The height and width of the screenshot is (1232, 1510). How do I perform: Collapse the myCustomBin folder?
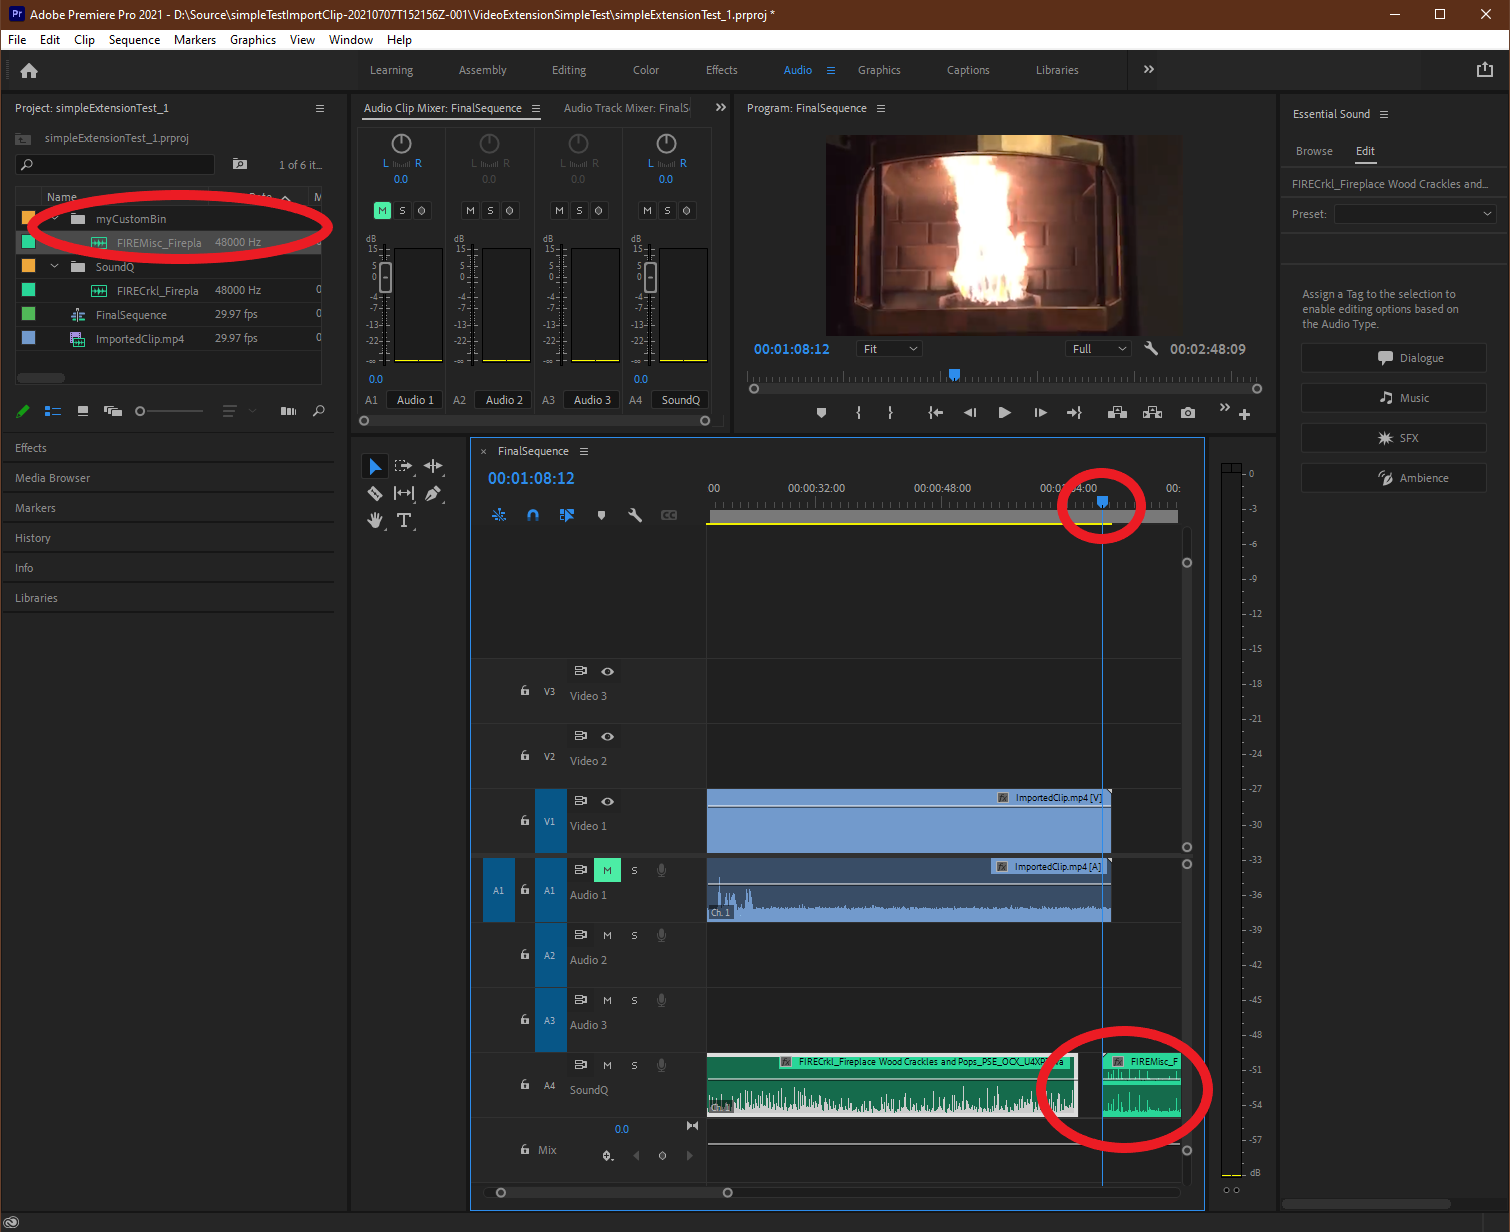click(x=55, y=218)
